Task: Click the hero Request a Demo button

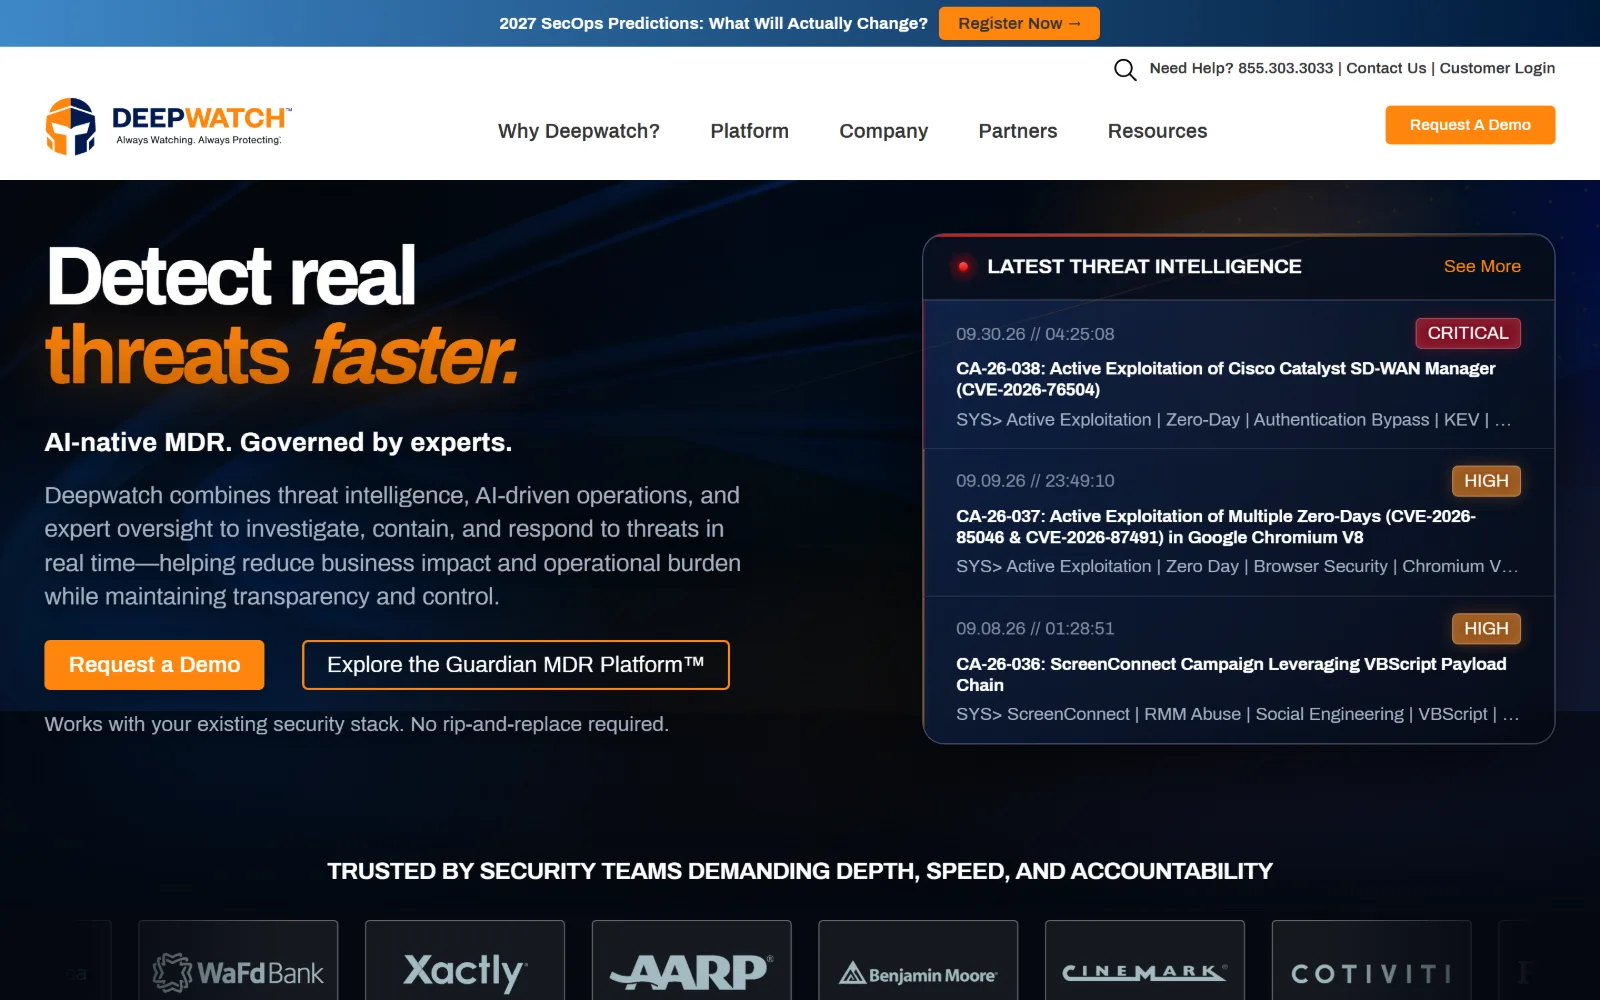Action: tap(154, 665)
